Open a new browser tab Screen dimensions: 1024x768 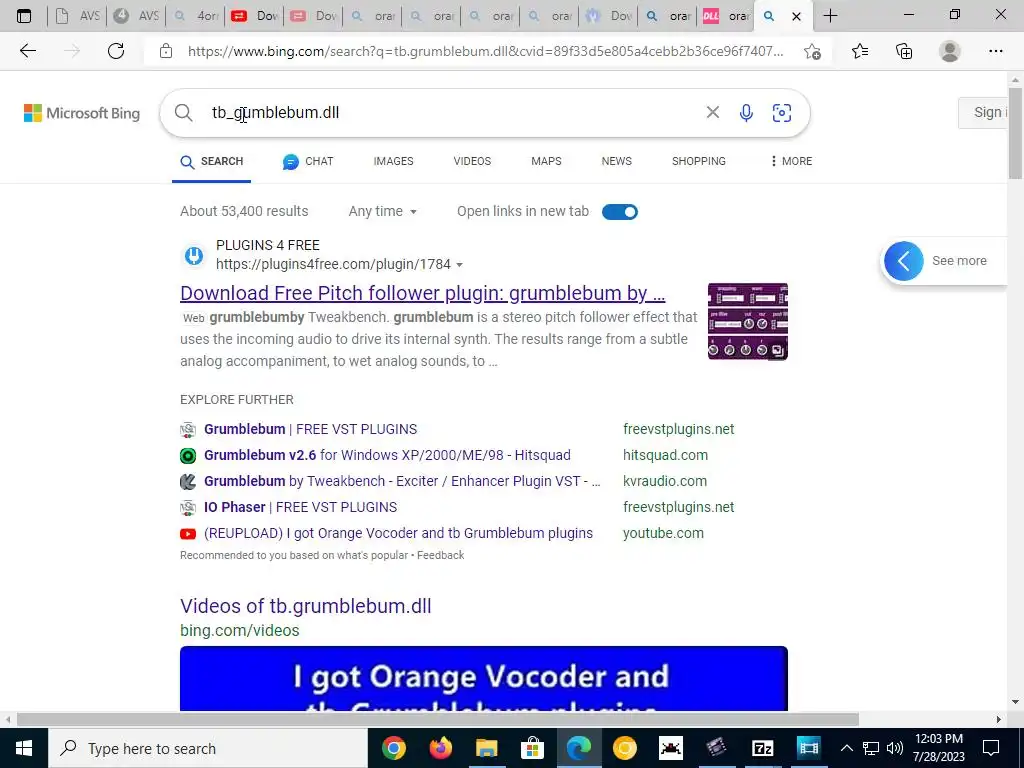click(830, 16)
